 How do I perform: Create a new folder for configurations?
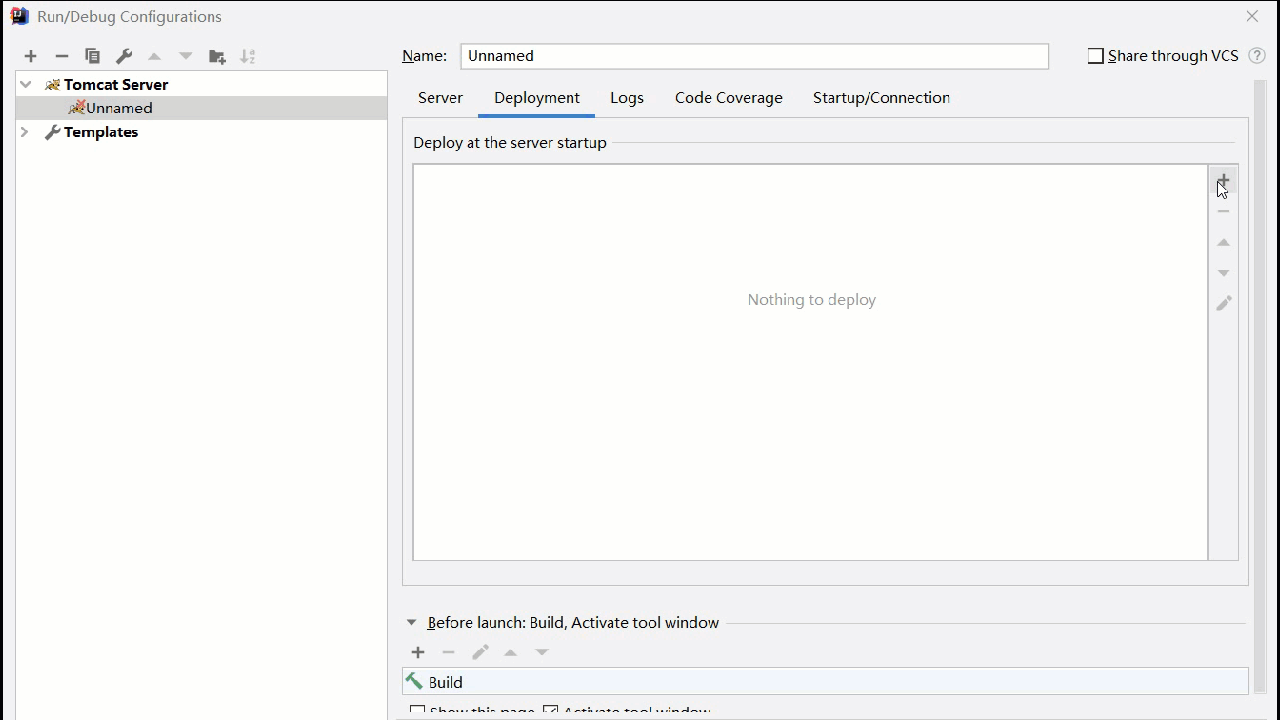(x=217, y=56)
